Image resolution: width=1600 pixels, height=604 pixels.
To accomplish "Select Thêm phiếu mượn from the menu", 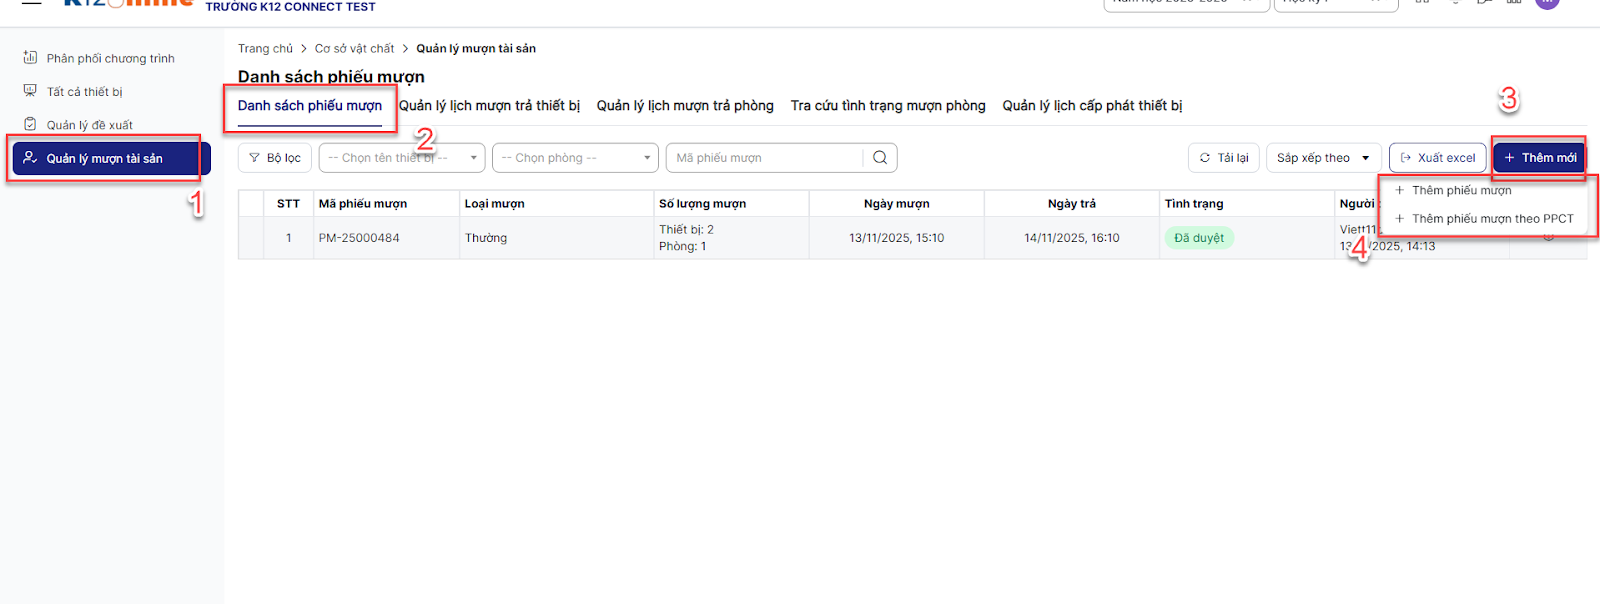I will (x=1461, y=190).
